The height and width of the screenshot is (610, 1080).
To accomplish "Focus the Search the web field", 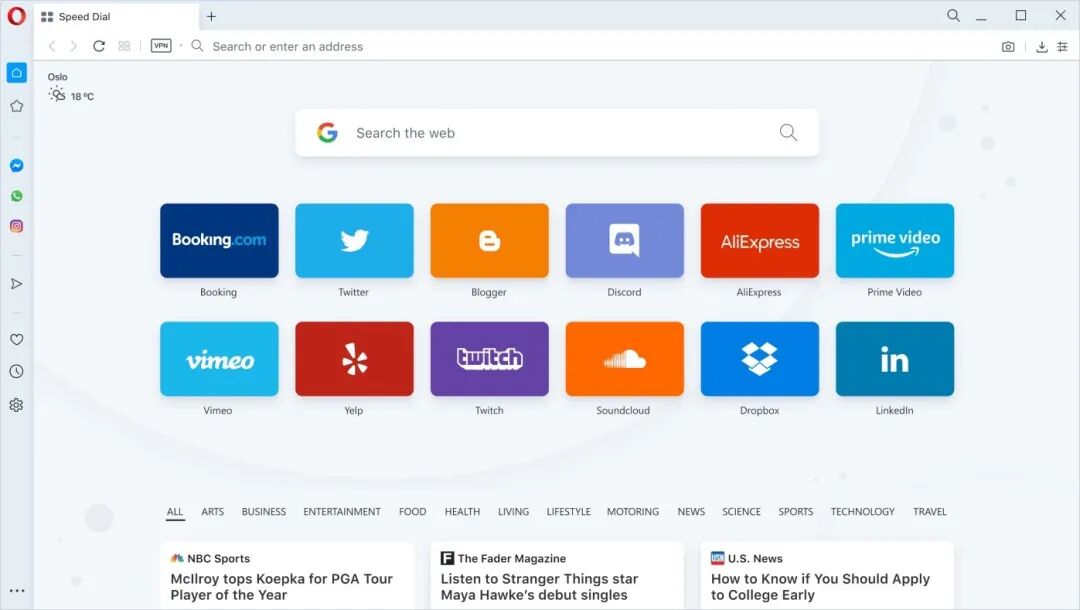I will (x=557, y=132).
